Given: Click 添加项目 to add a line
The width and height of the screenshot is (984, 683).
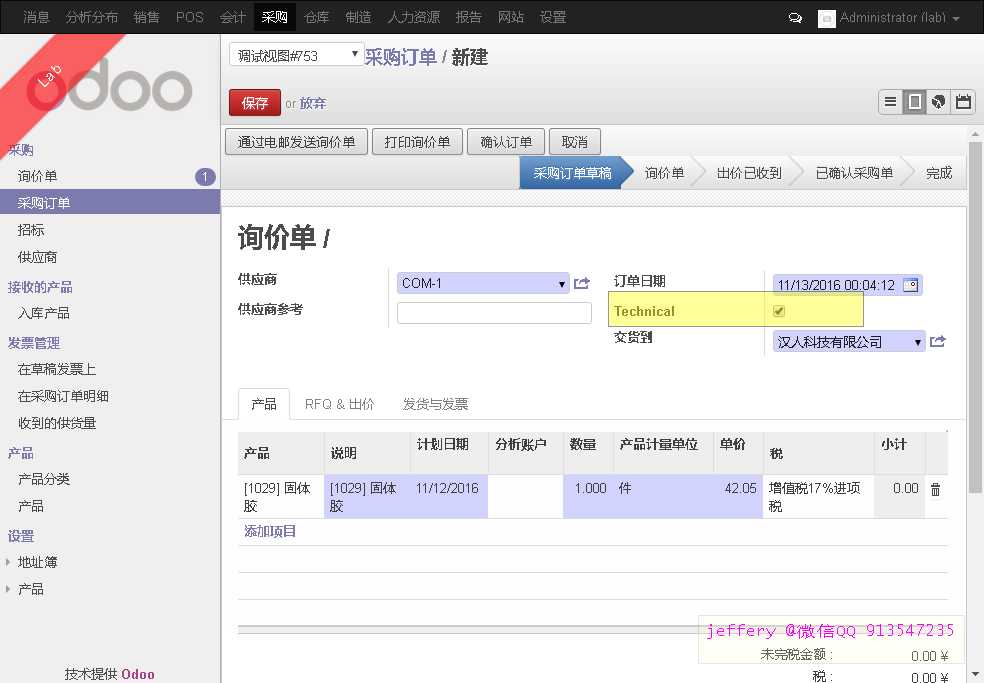Looking at the screenshot, I should click(x=270, y=531).
